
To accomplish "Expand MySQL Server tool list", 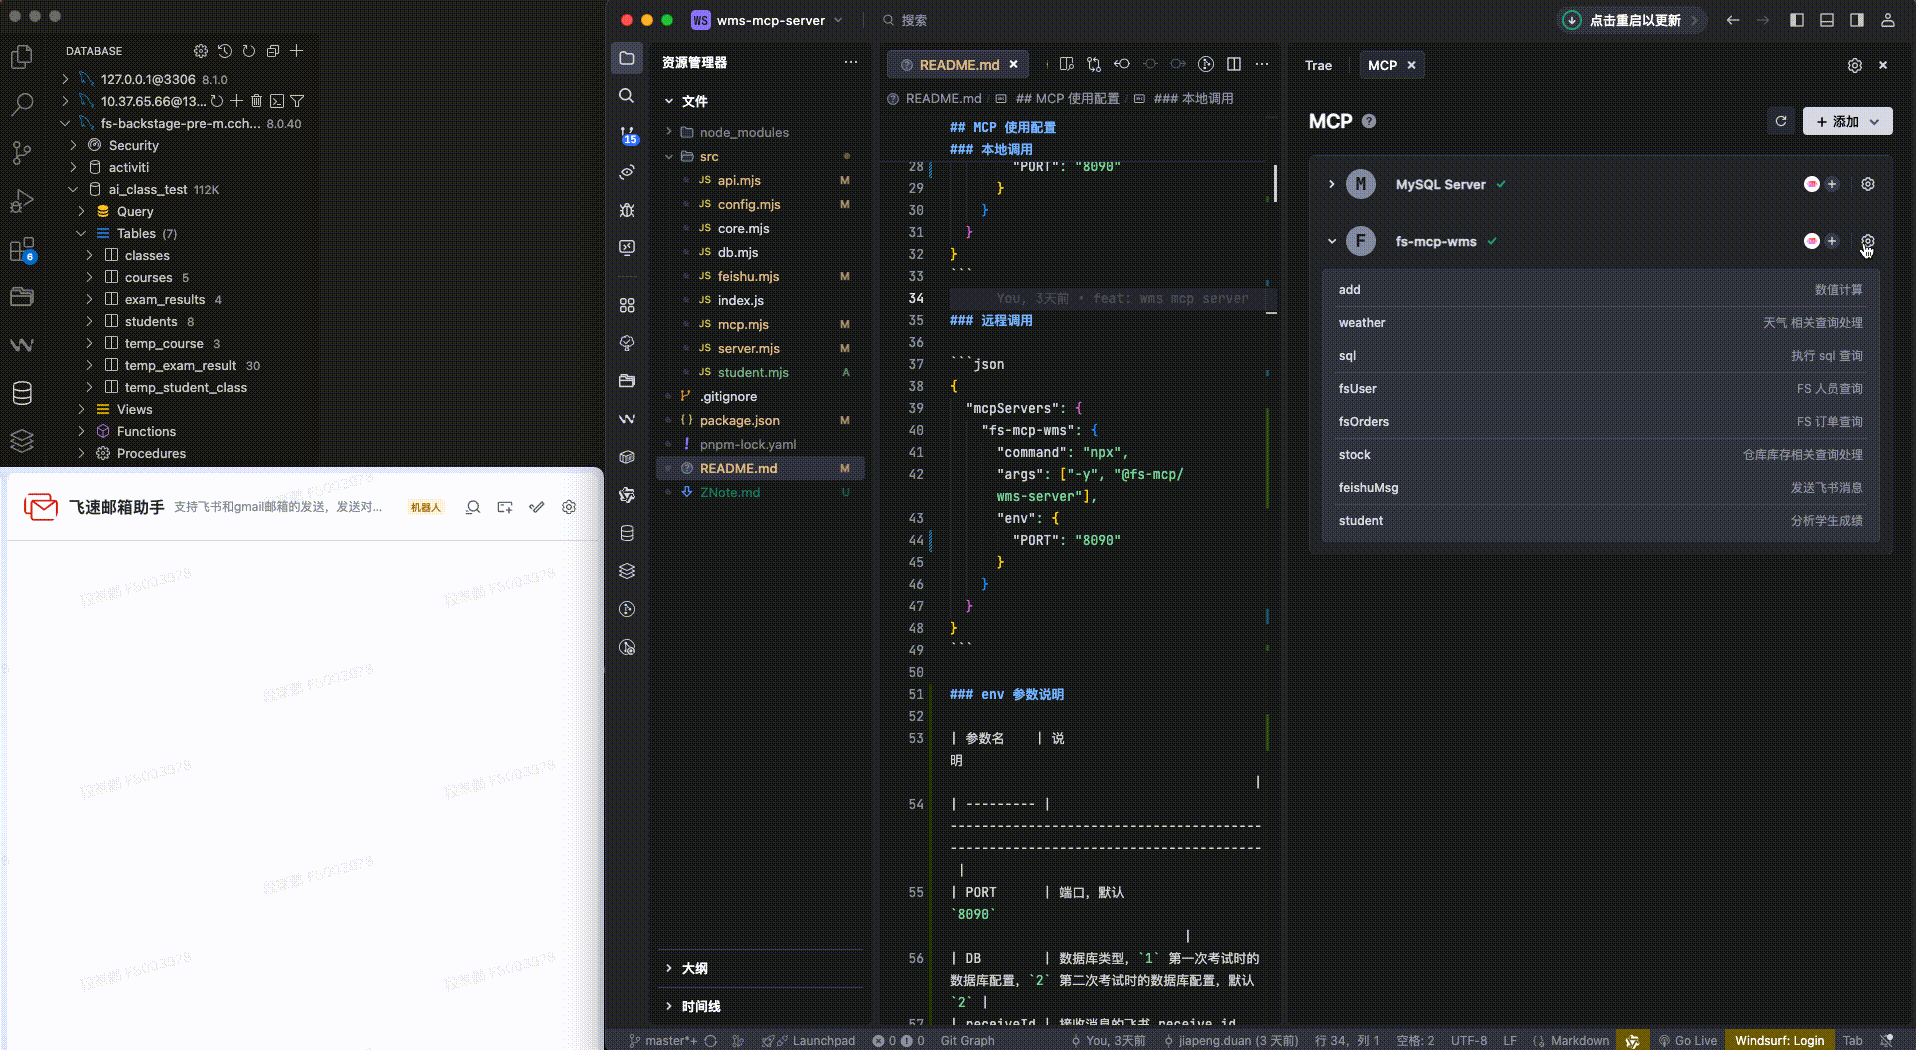I will point(1332,184).
